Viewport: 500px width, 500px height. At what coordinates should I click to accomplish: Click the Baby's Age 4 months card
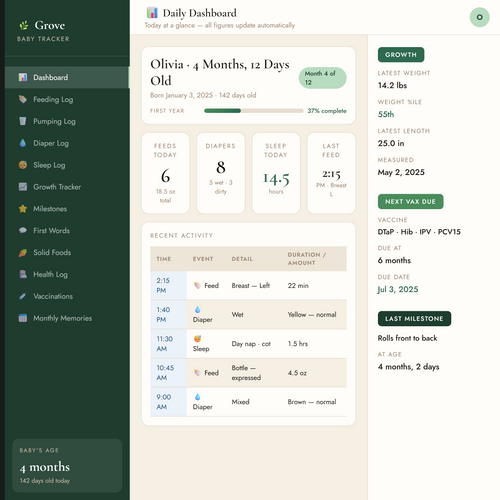[x=67, y=466]
